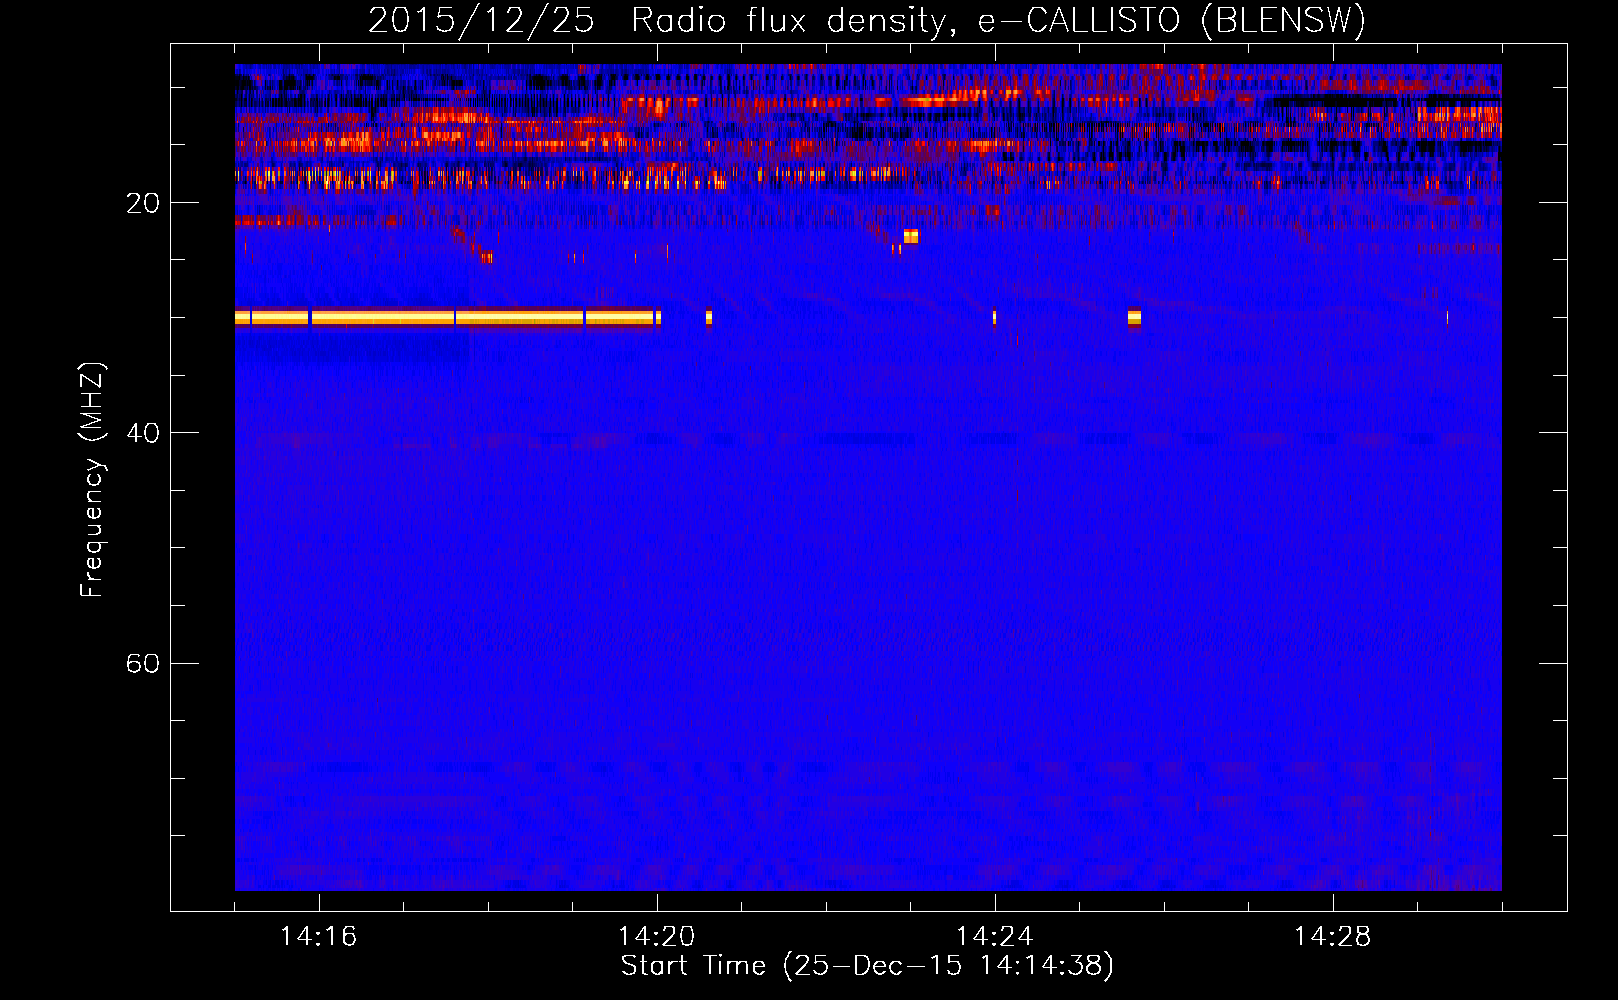Click the 60 frequency tick label
The height and width of the screenshot is (1000, 1618).
143,663
